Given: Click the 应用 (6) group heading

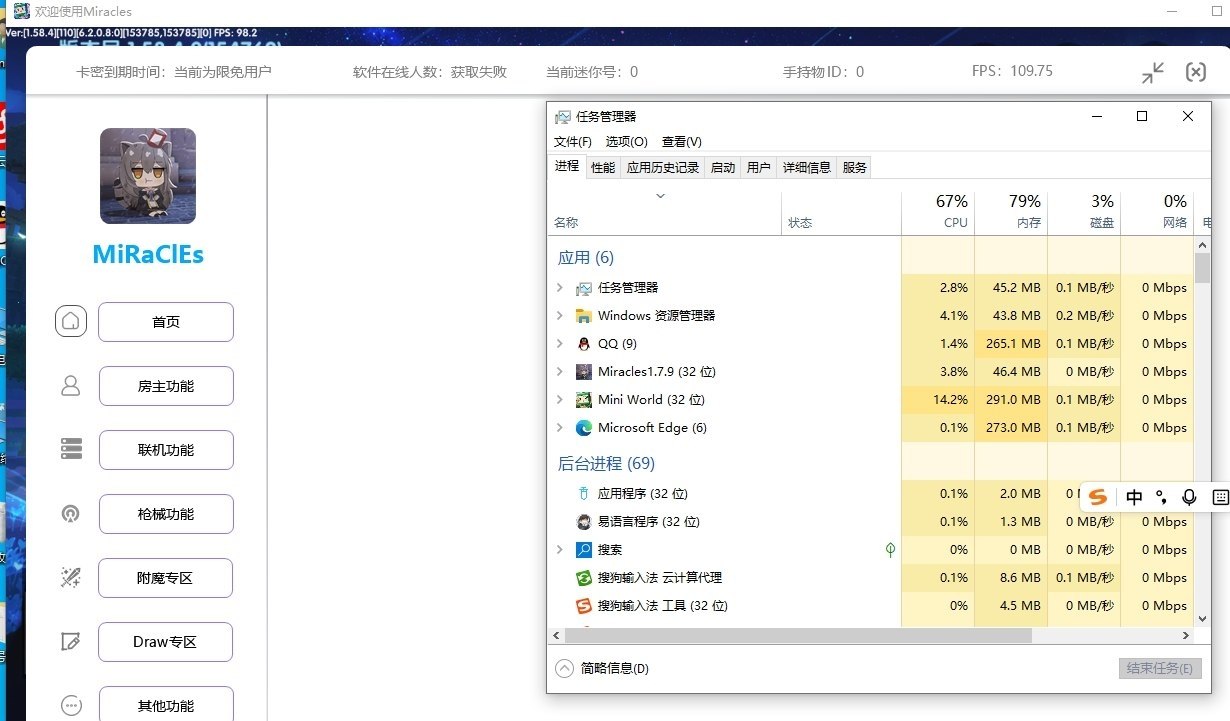Looking at the screenshot, I should pyautogui.click(x=586, y=258).
